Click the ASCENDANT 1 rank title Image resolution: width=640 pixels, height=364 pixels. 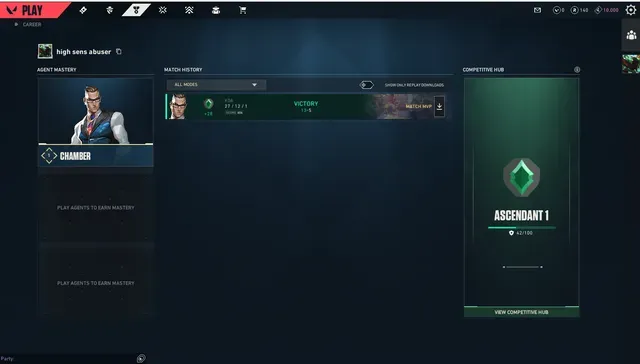521,215
